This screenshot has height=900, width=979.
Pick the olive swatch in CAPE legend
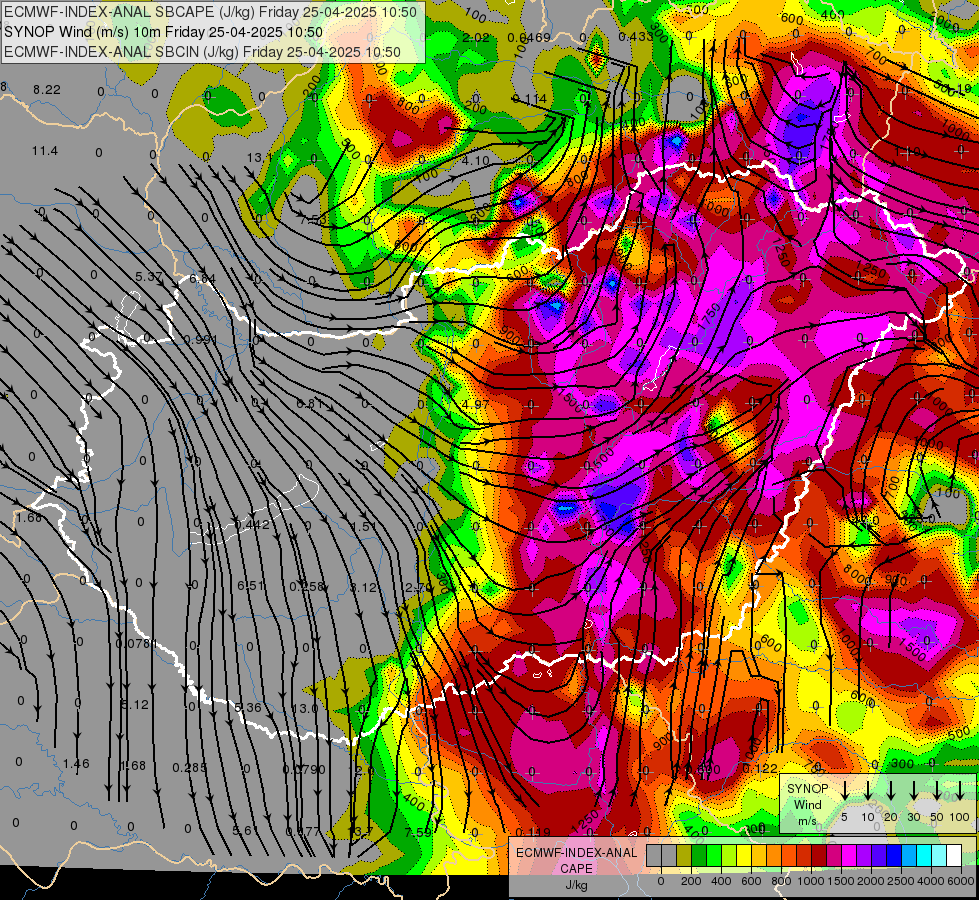(684, 855)
